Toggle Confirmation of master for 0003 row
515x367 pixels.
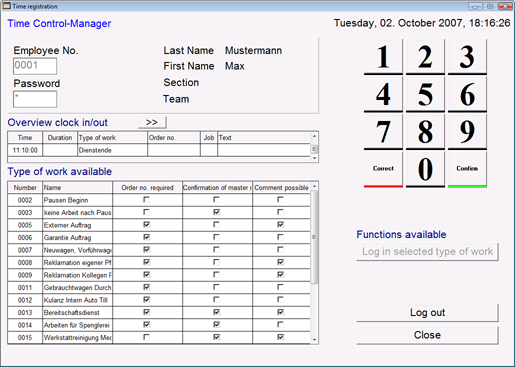pyautogui.click(x=217, y=212)
